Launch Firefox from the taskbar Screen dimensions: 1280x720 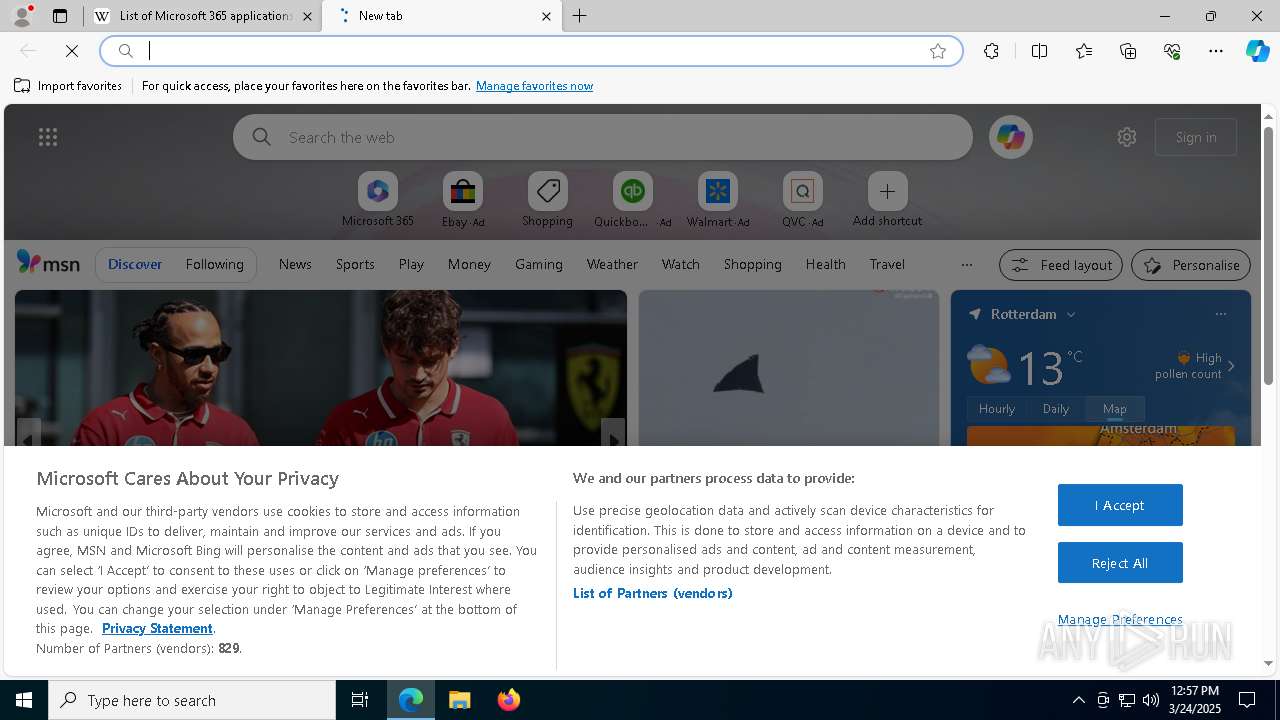pyautogui.click(x=508, y=700)
